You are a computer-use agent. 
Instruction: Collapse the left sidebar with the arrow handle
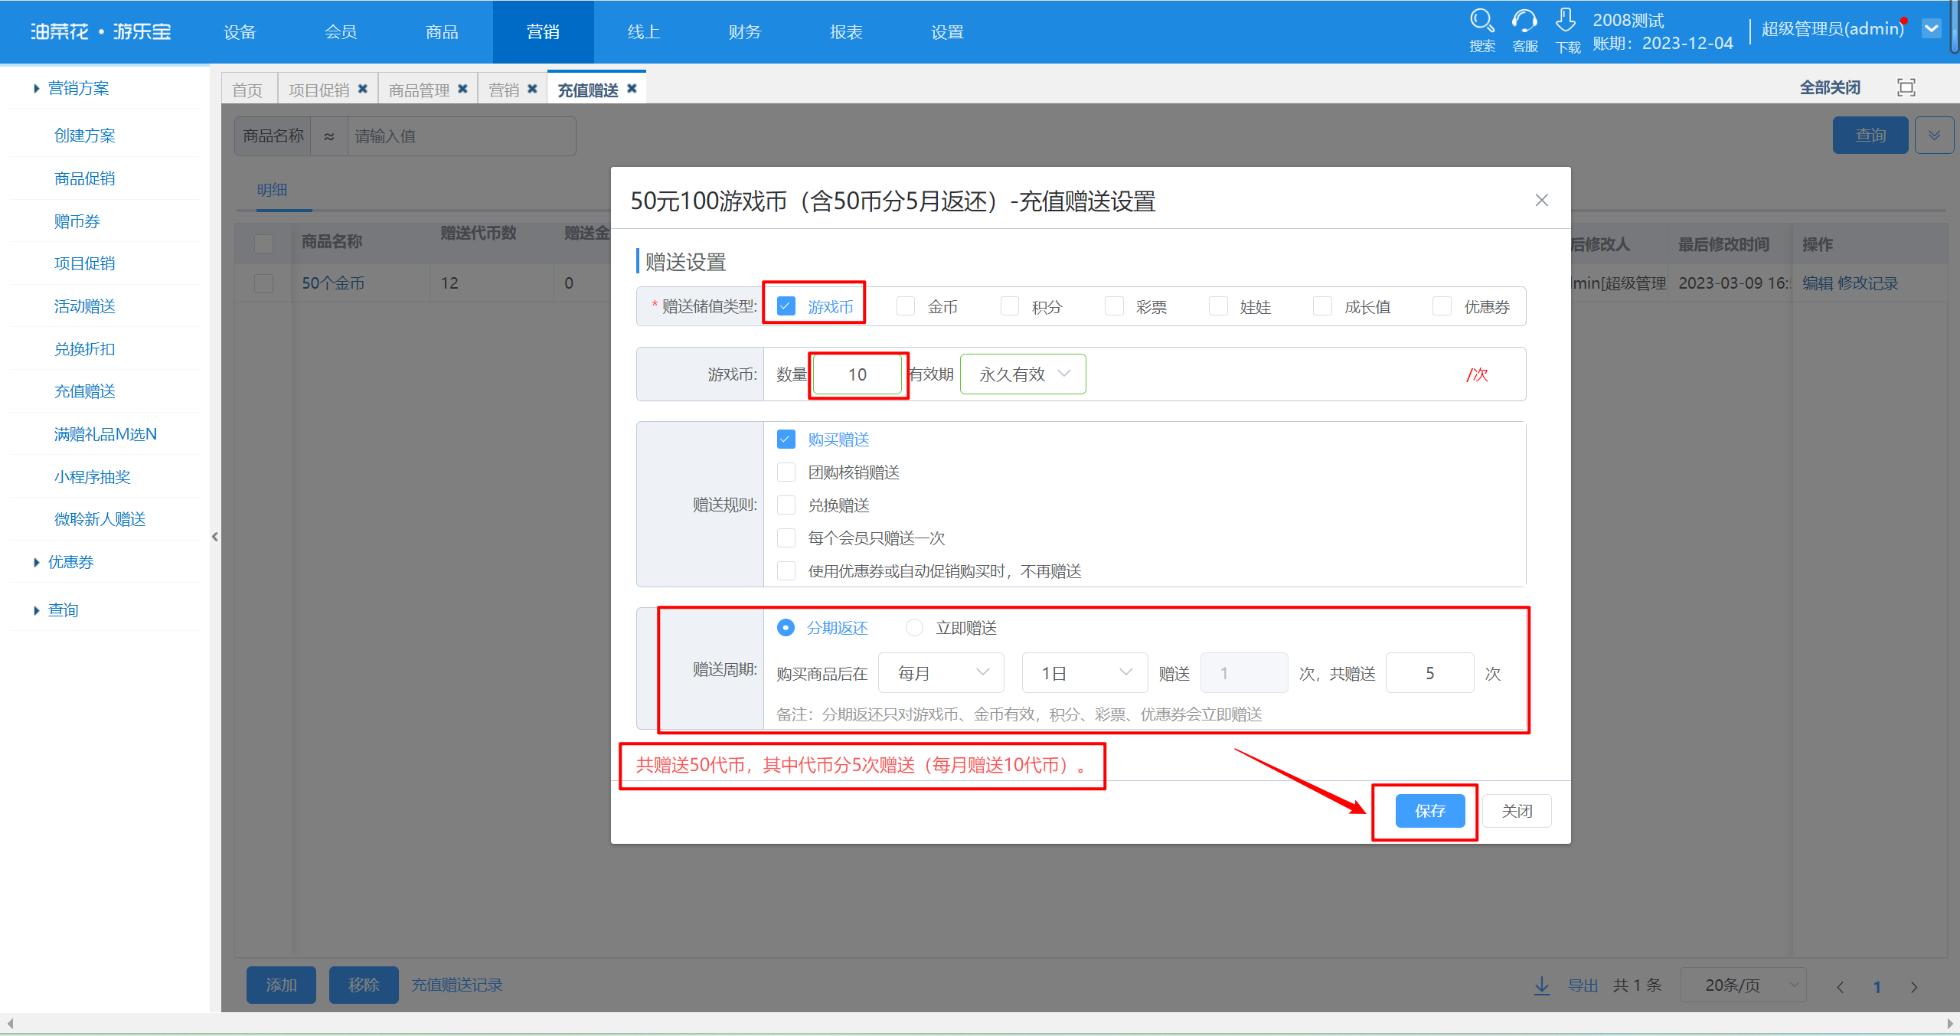[215, 537]
